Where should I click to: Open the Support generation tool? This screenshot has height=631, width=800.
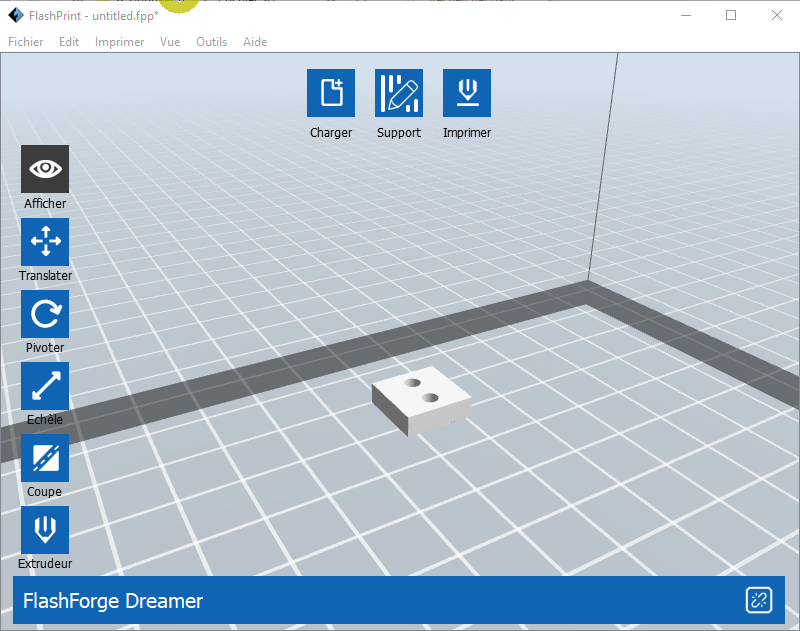tap(399, 93)
